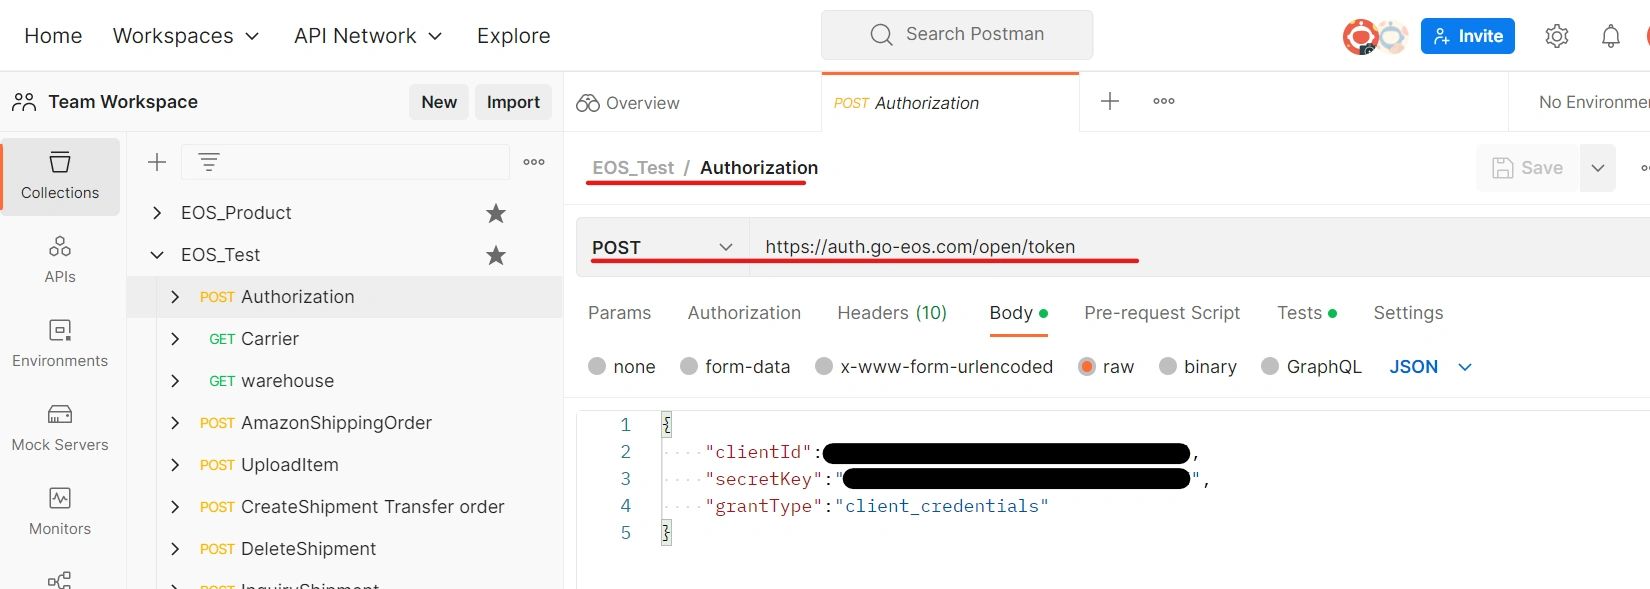The height and width of the screenshot is (589, 1650).
Task: Toggle star on the EOS_Test collection
Action: (496, 255)
